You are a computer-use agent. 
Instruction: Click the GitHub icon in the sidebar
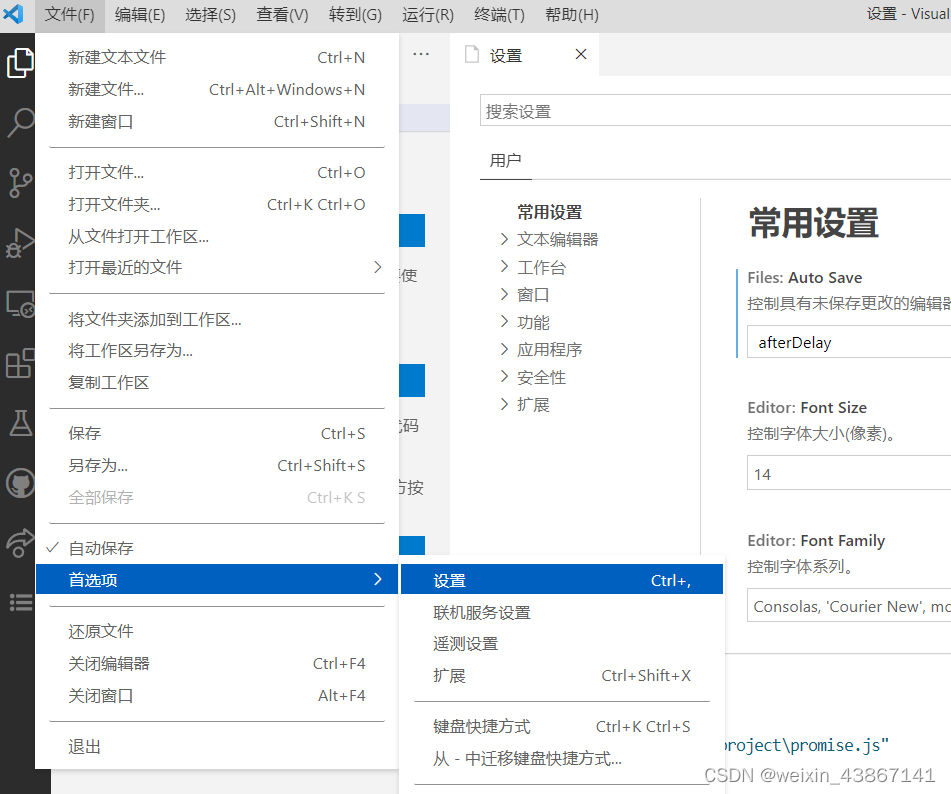(x=21, y=482)
